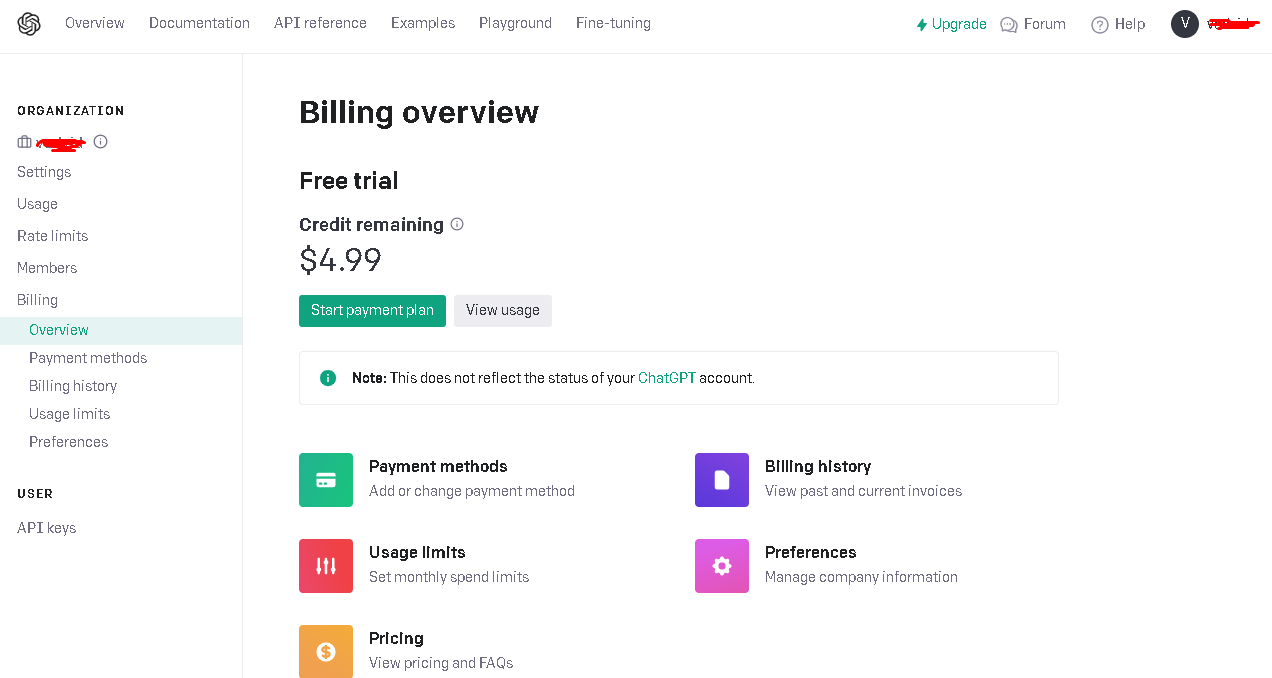Click the Preferences card title
Screen dimensions: 1272x678
pos(810,552)
